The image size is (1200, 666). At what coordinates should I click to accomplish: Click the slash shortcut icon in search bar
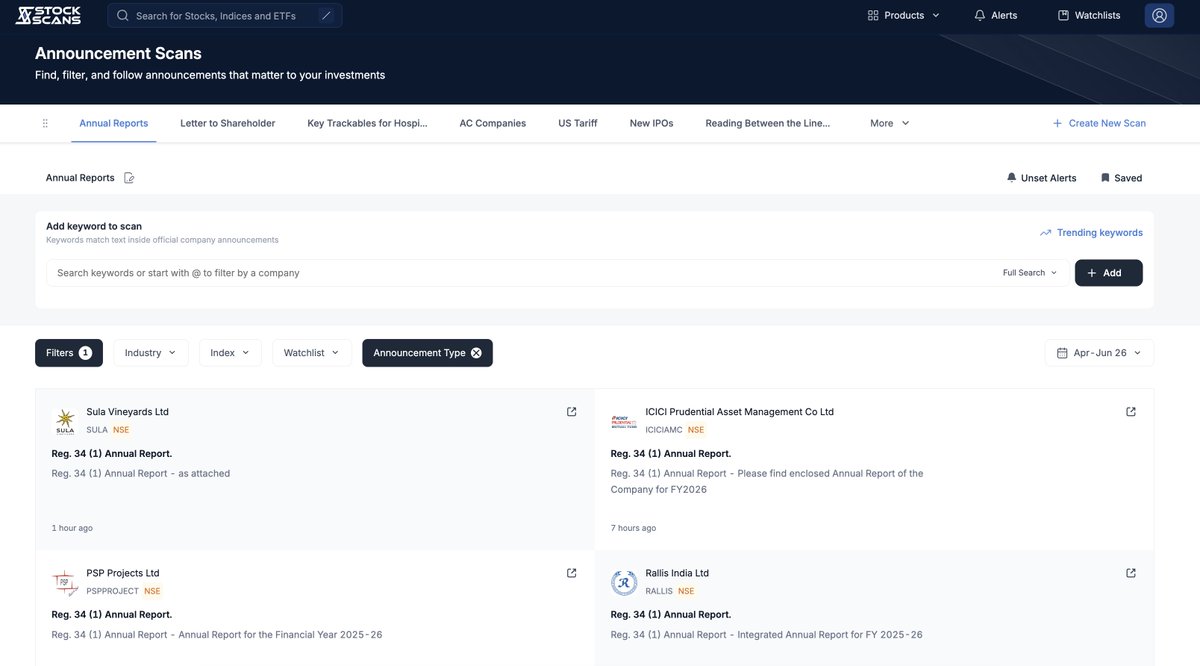tap(326, 15)
